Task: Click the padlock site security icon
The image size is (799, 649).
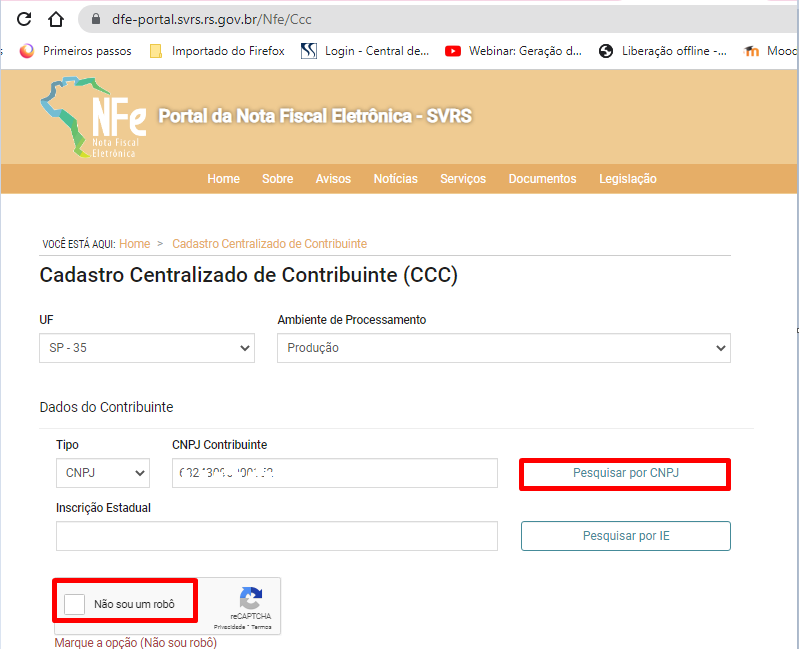Action: 96,19
